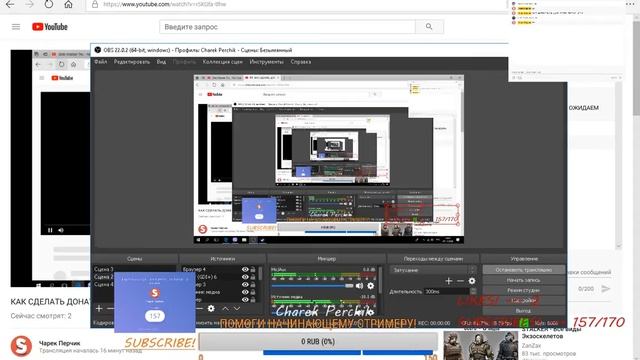Add a new scene transition
640x360 pixels.
tap(449, 281)
